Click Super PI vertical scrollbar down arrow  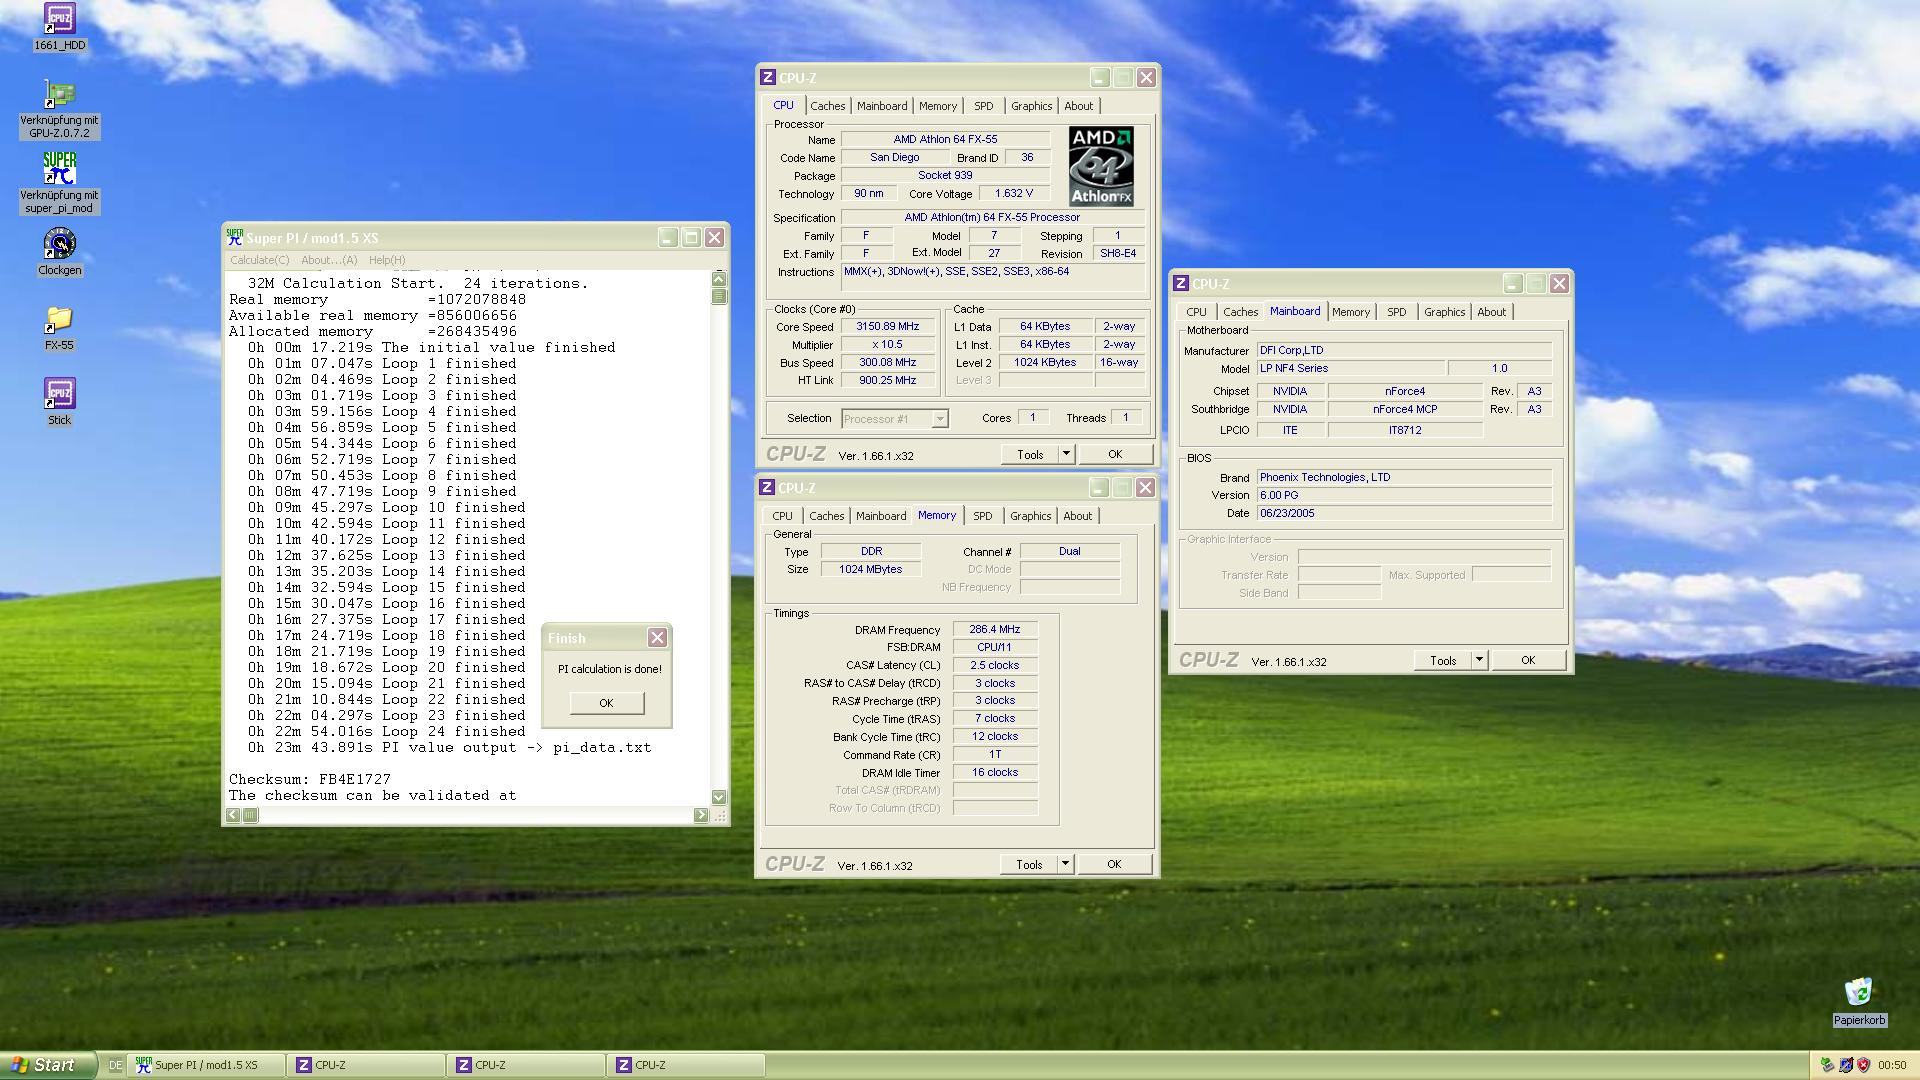coord(719,797)
